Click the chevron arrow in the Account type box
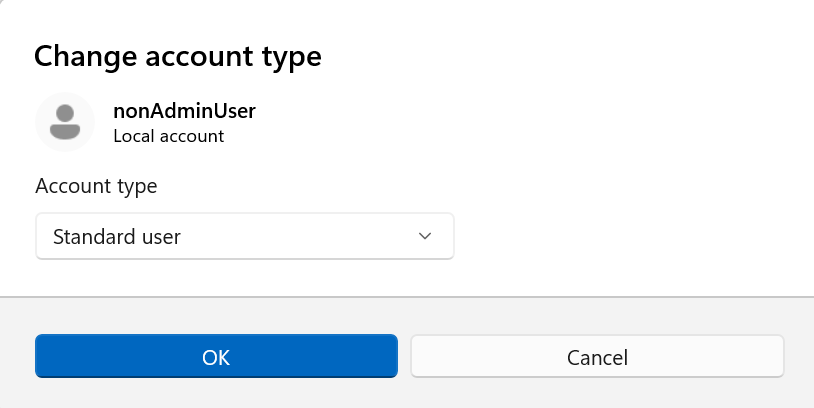Screen dimensions: 814x408 click(x=425, y=236)
